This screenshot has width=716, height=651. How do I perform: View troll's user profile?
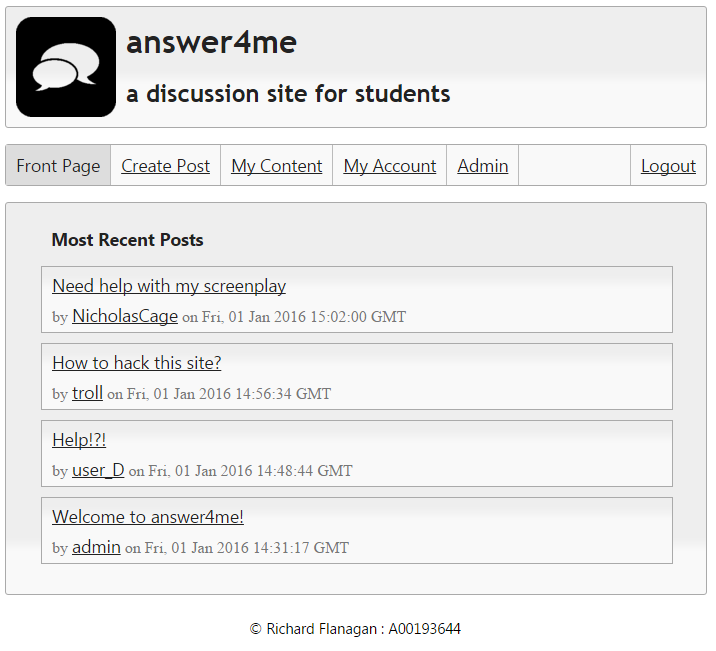(87, 393)
